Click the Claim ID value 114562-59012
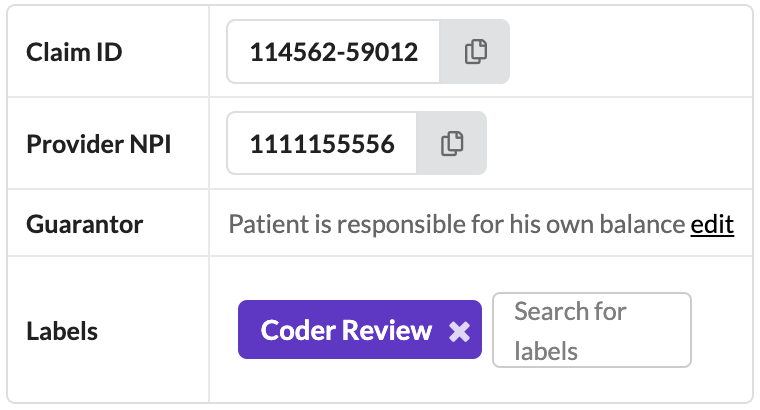760x410 pixels. 333,52
